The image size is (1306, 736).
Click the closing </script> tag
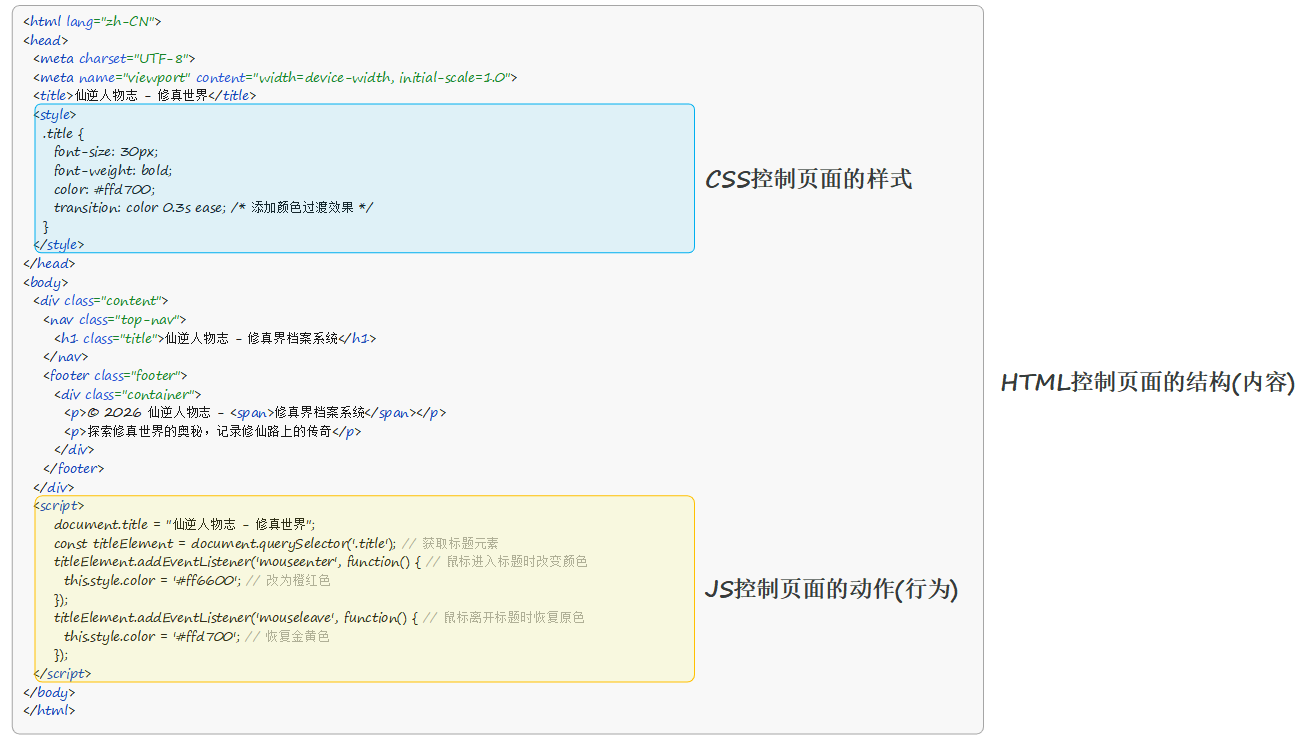pos(64,674)
